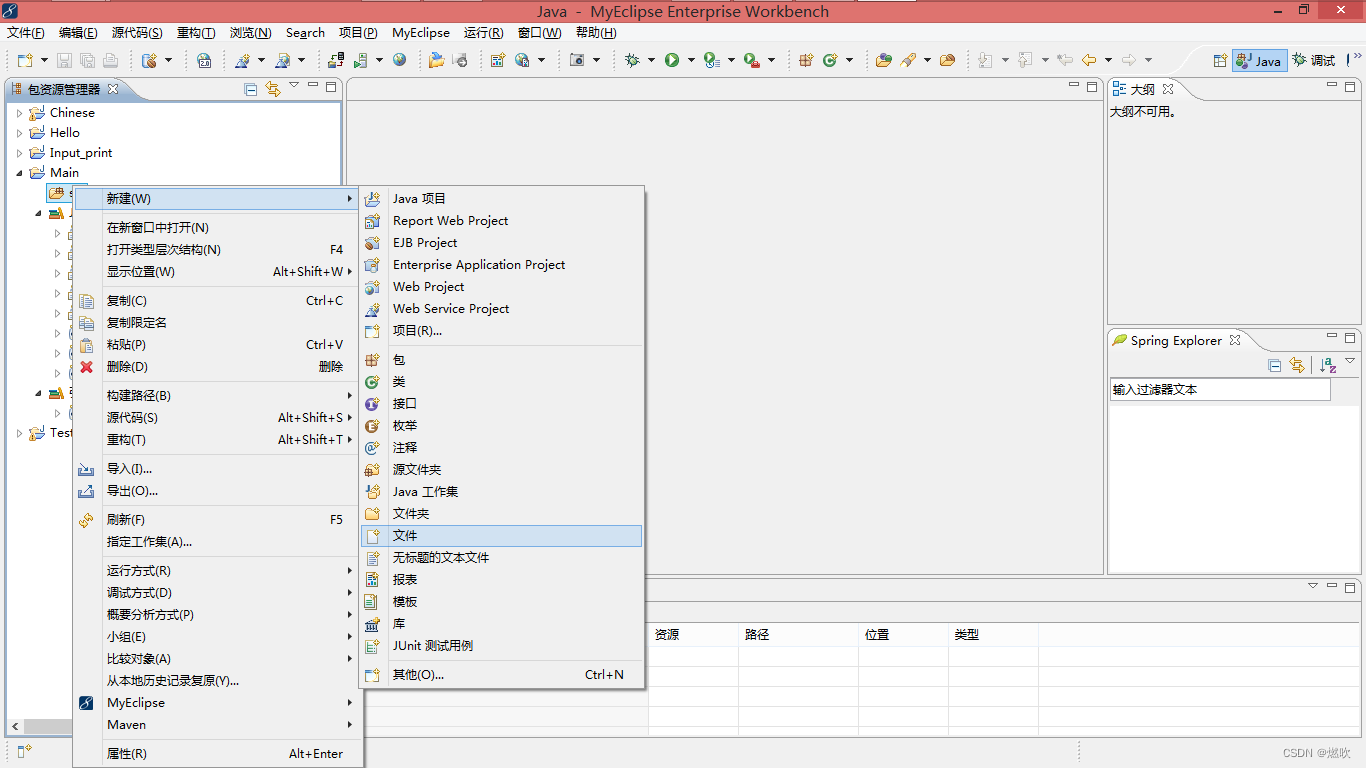Click the 路径 column header
This screenshot has height=768, width=1366.
798,635
